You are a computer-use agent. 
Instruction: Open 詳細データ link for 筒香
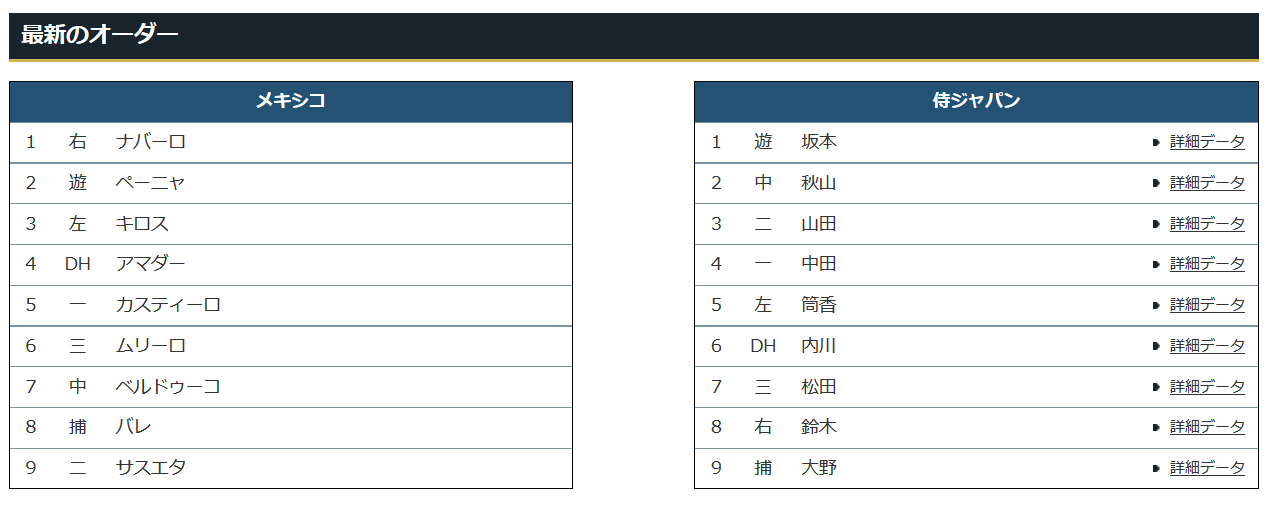(1207, 305)
